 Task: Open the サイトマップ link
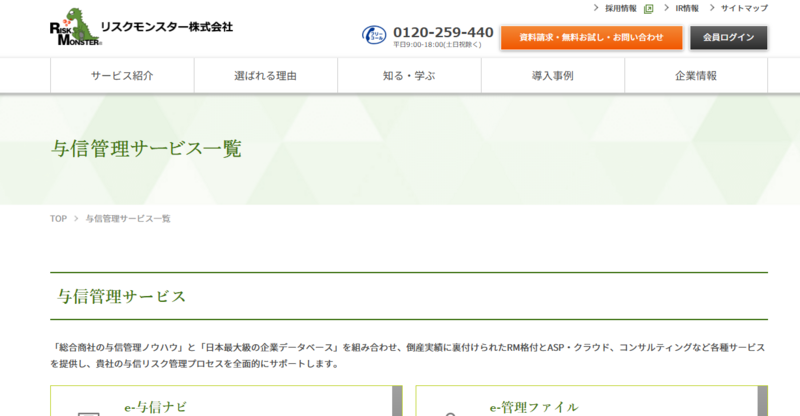[x=744, y=8]
